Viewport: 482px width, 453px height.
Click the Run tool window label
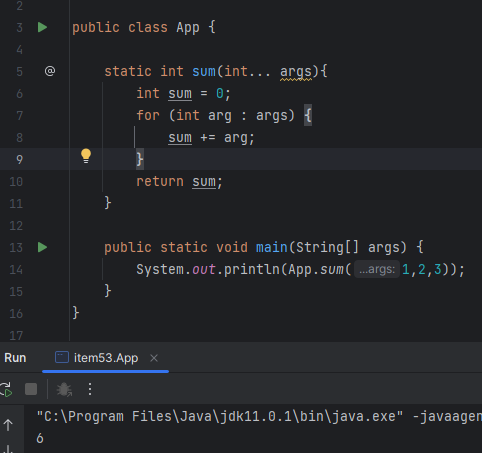[15, 358]
